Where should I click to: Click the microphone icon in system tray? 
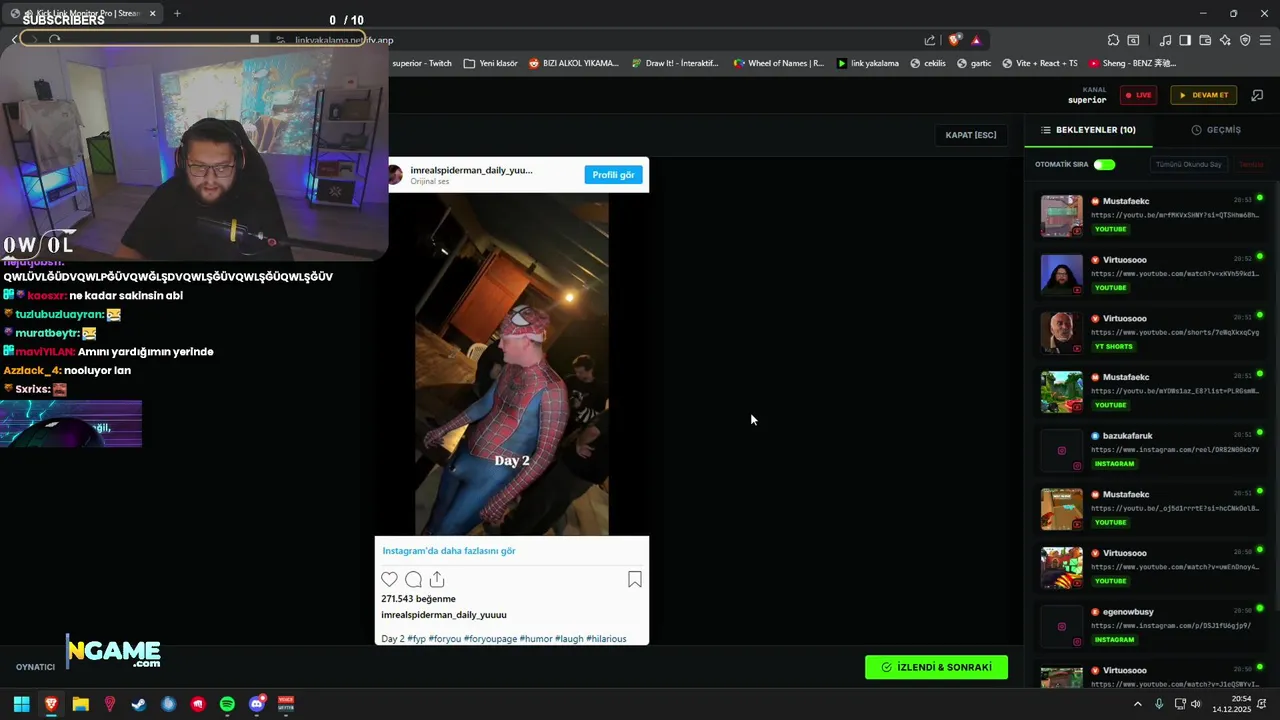click(x=1159, y=704)
